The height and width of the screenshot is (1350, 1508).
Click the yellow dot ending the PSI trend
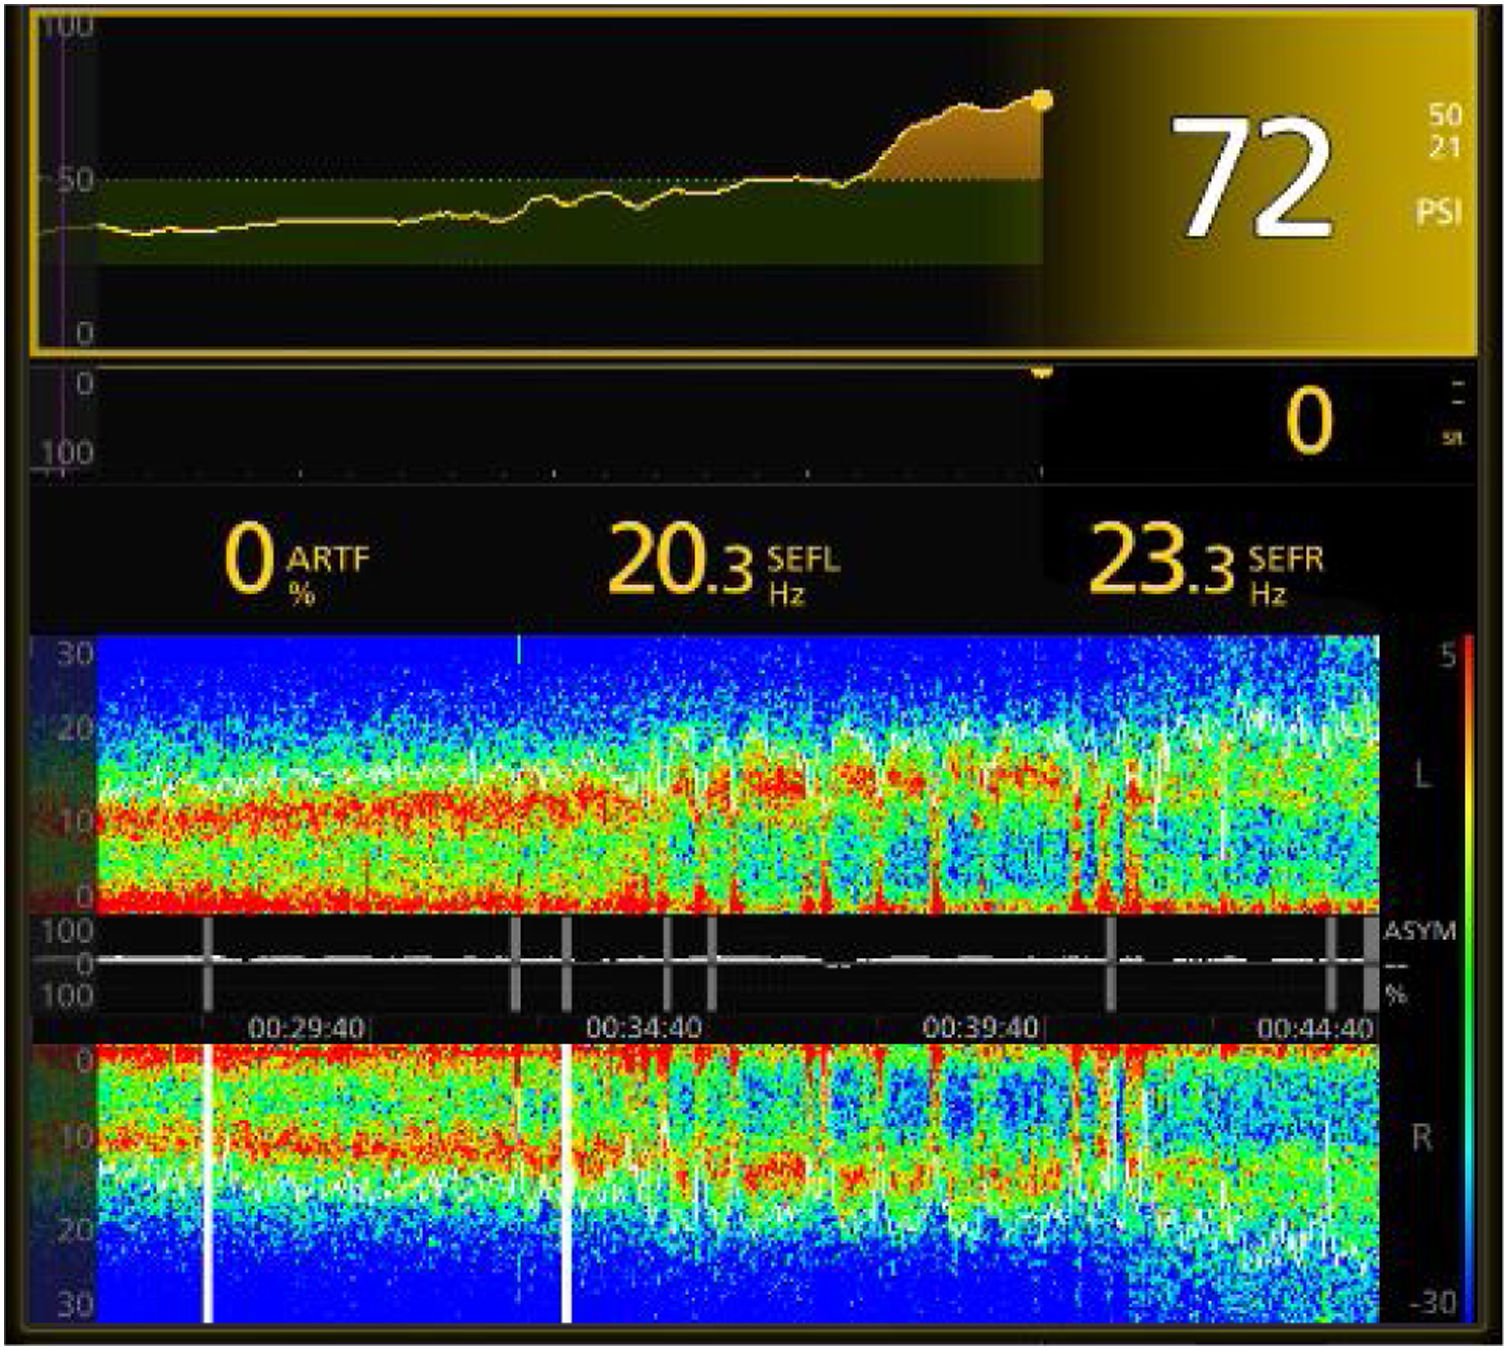pos(1041,100)
